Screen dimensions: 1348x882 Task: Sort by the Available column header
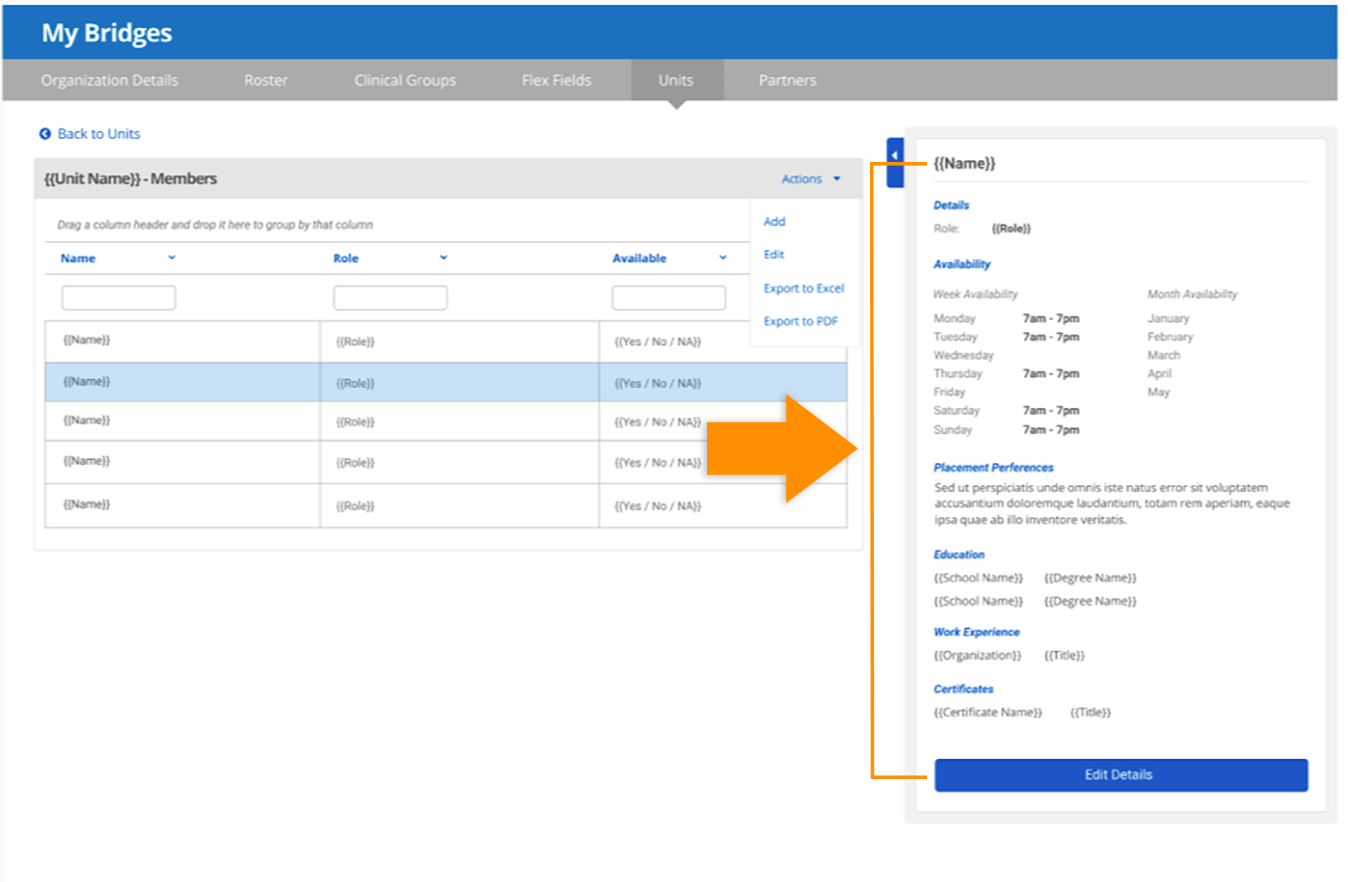tap(639, 258)
